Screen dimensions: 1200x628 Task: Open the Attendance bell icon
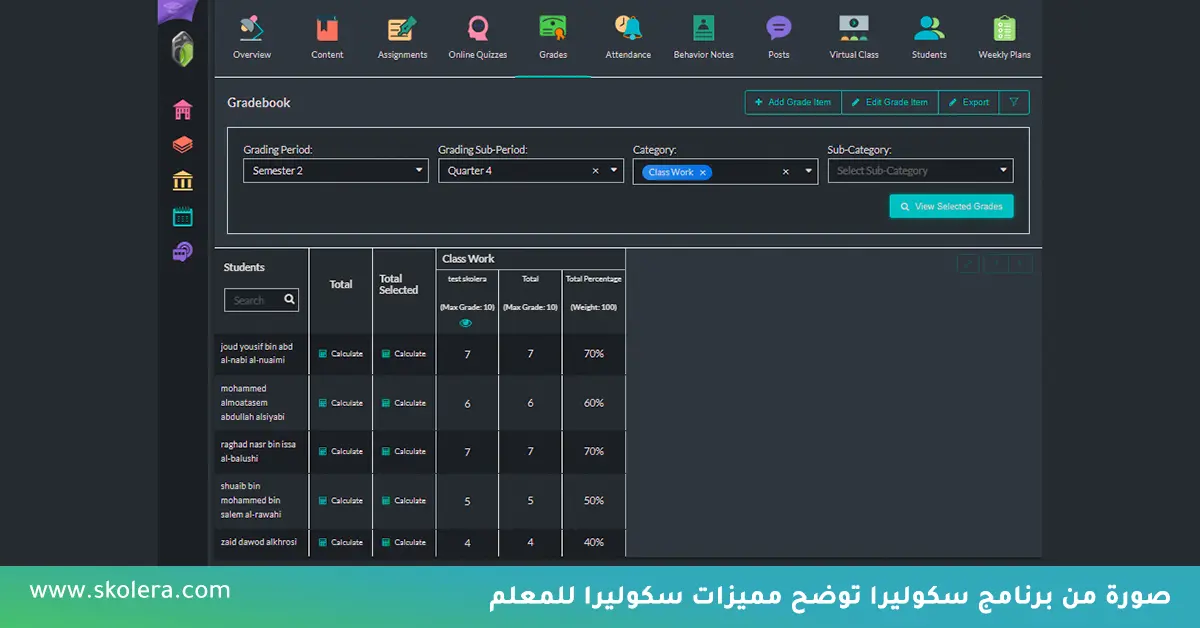[x=628, y=28]
